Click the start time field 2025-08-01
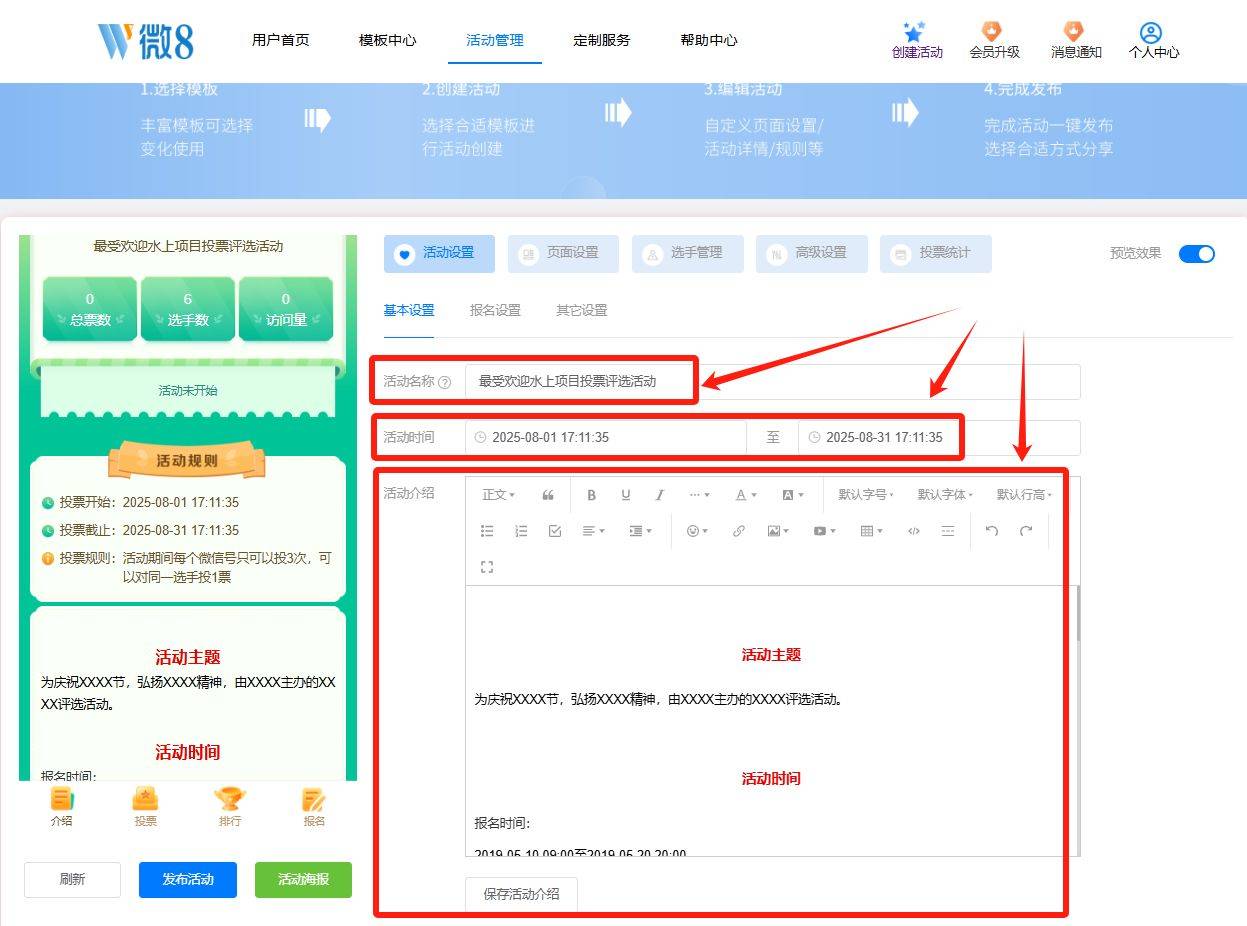The width and height of the screenshot is (1247, 926). [606, 438]
